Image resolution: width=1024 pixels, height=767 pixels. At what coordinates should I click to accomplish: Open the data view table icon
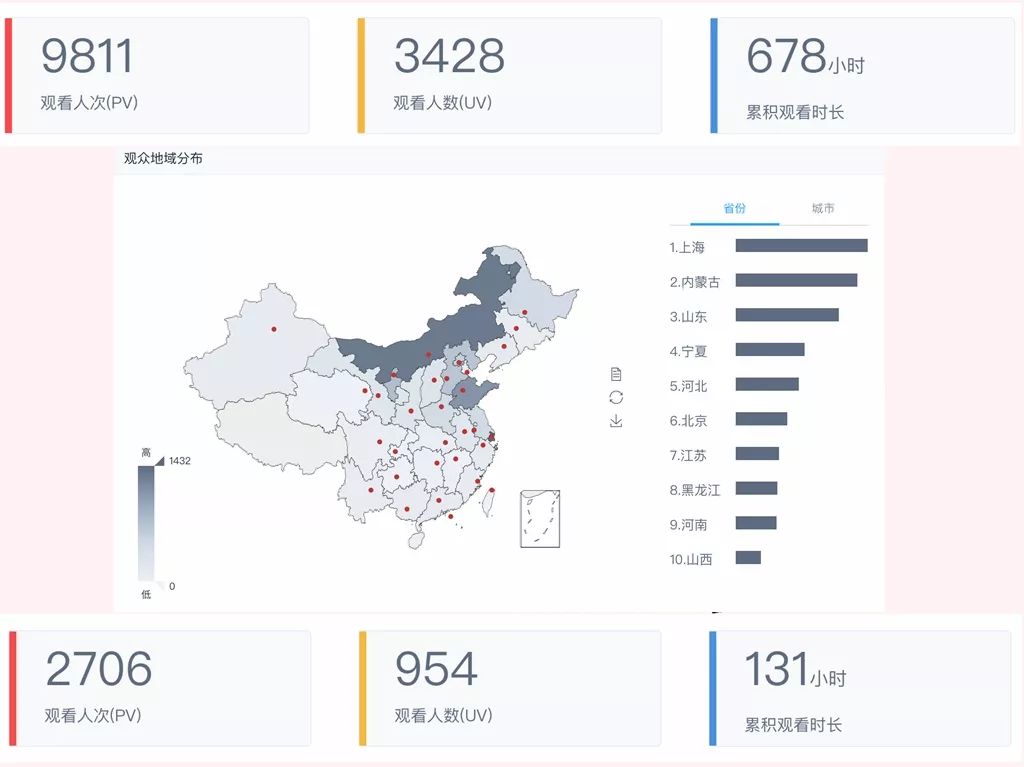pyautogui.click(x=615, y=376)
